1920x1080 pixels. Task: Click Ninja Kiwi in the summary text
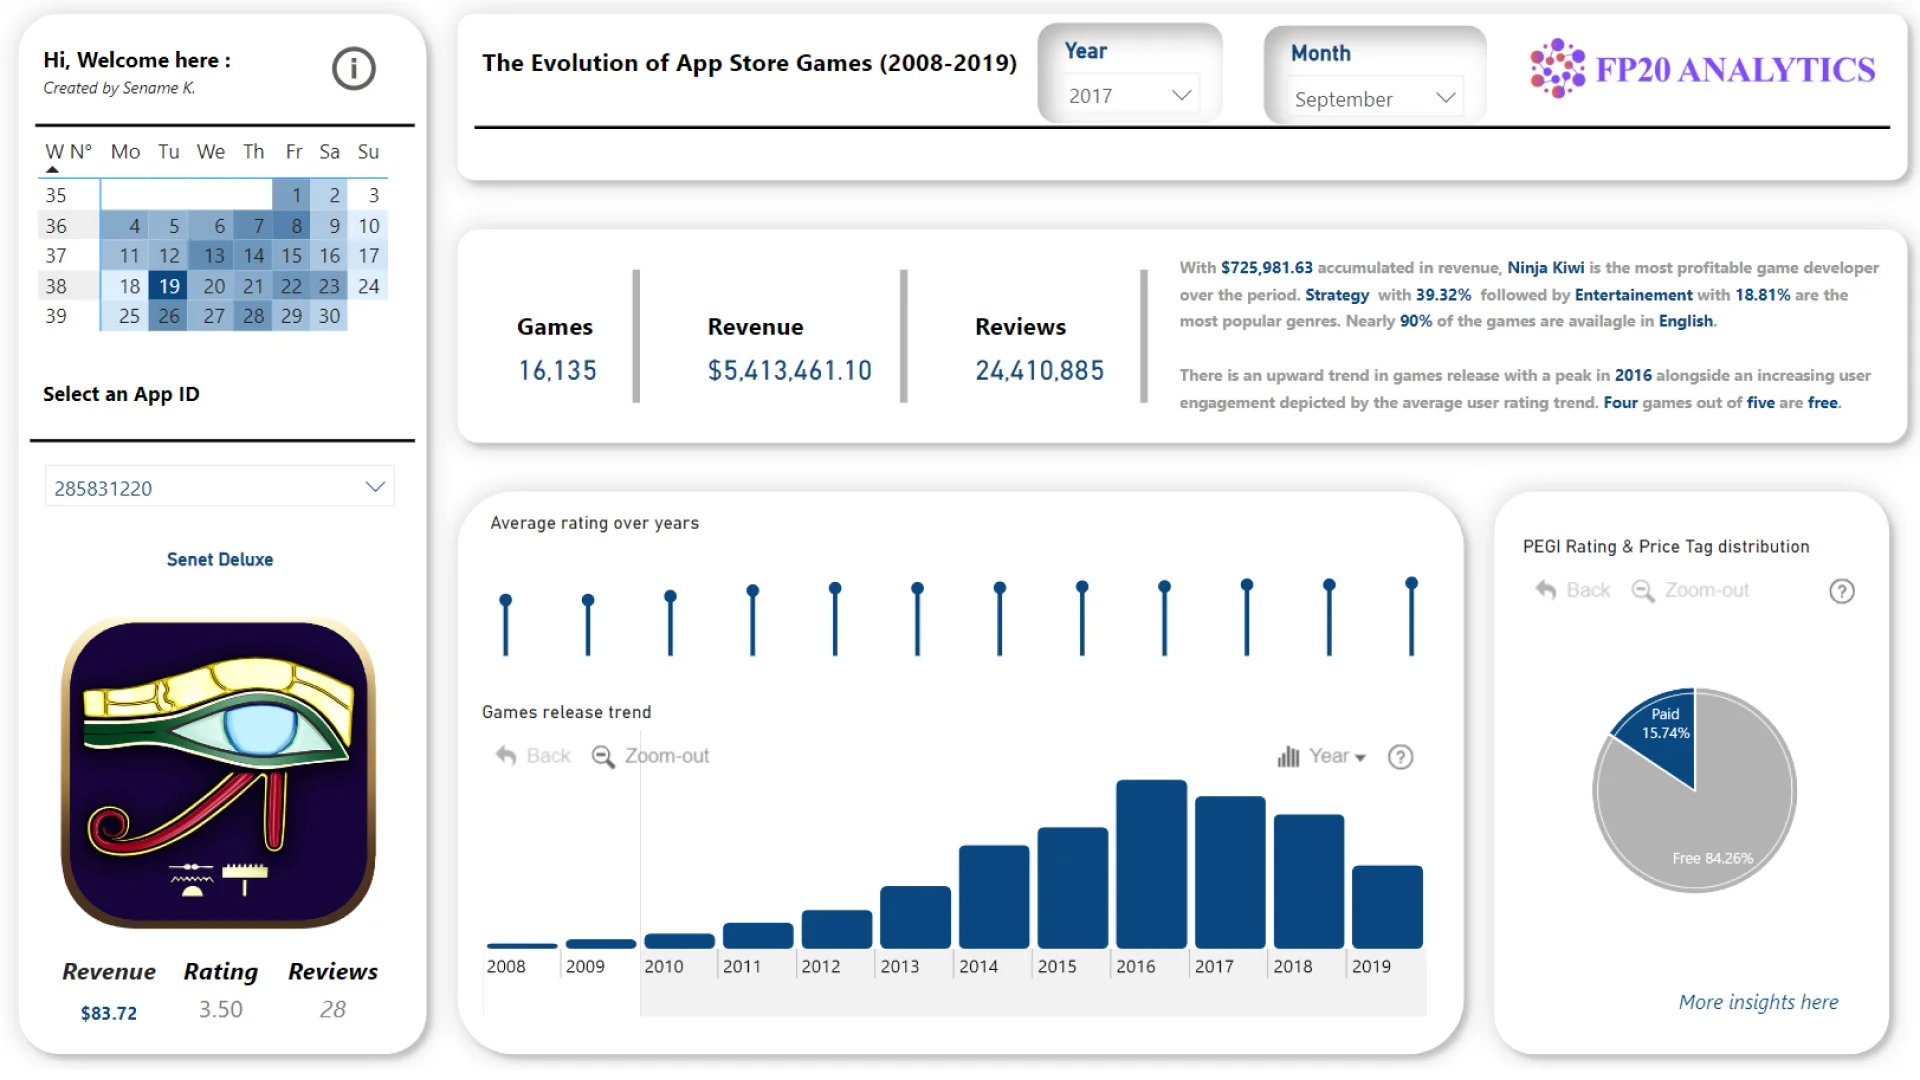pos(1546,268)
